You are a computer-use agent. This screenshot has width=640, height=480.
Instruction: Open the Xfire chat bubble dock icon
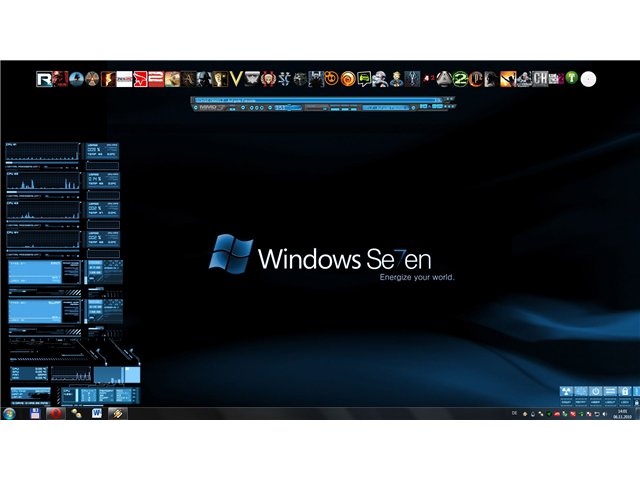(364, 79)
